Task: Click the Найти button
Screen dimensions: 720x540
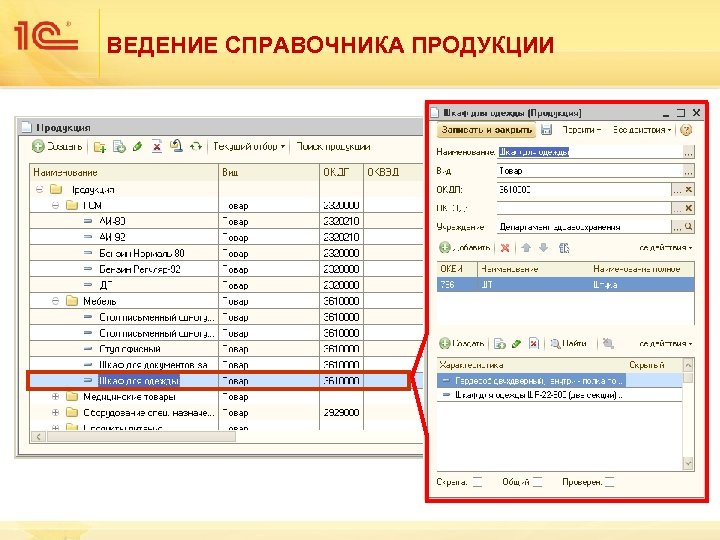Action: 569,343
